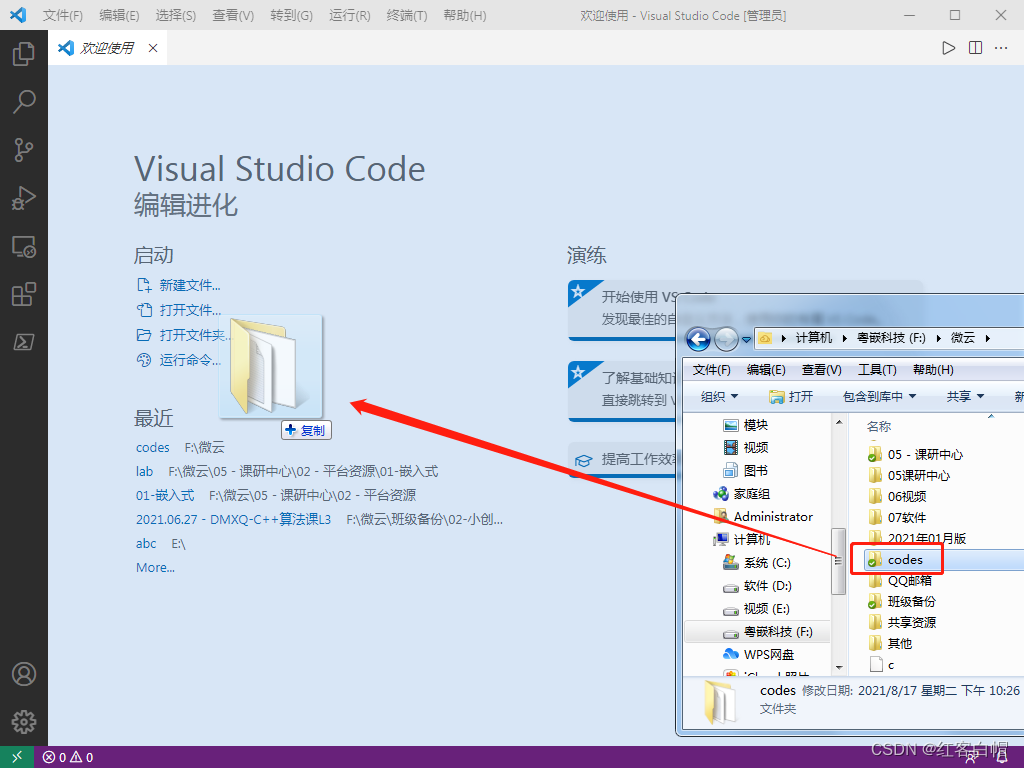Click navigation pane scroll up arrow
This screenshot has height=768, width=1024.
pyautogui.click(x=839, y=423)
